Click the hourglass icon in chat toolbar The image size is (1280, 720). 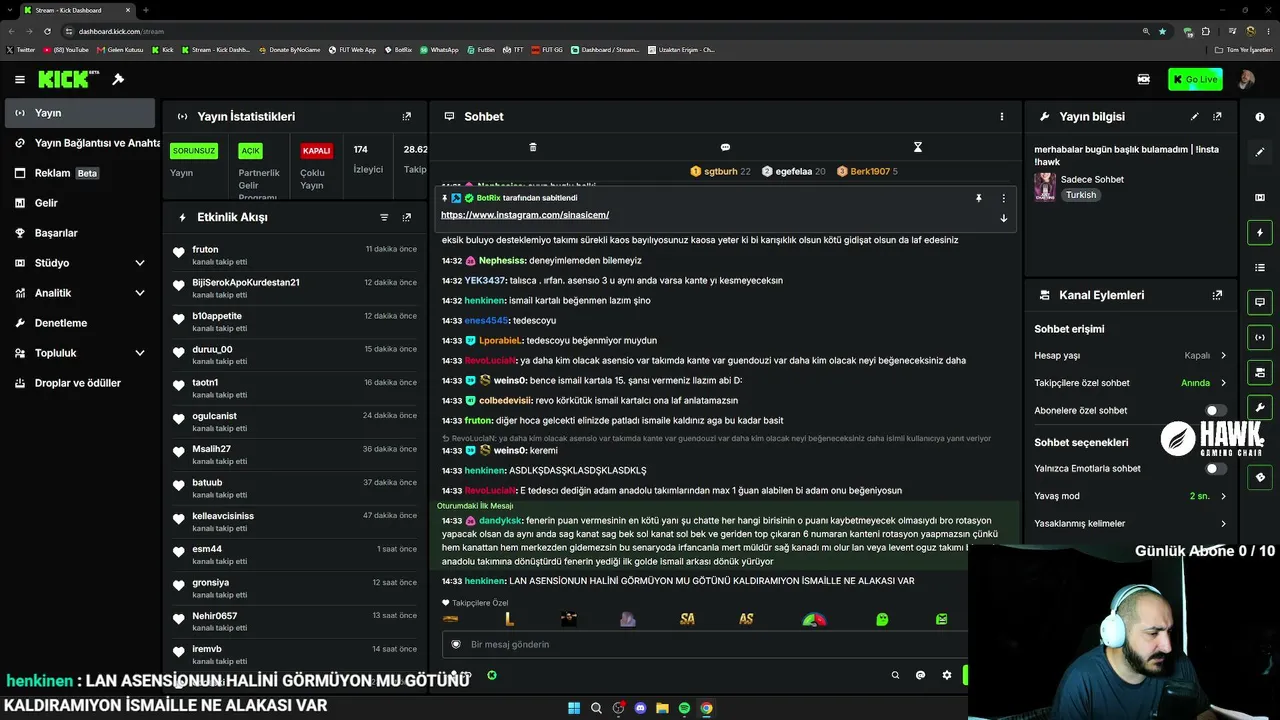tap(917, 147)
